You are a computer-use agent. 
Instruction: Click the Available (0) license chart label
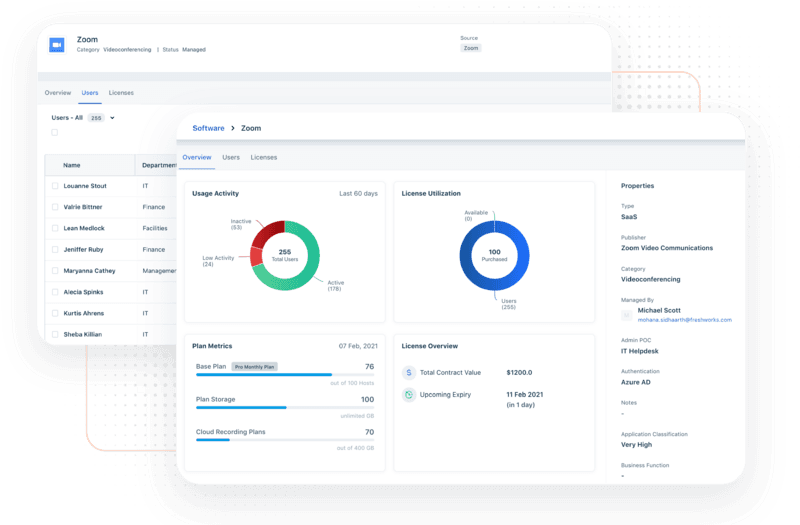476,216
